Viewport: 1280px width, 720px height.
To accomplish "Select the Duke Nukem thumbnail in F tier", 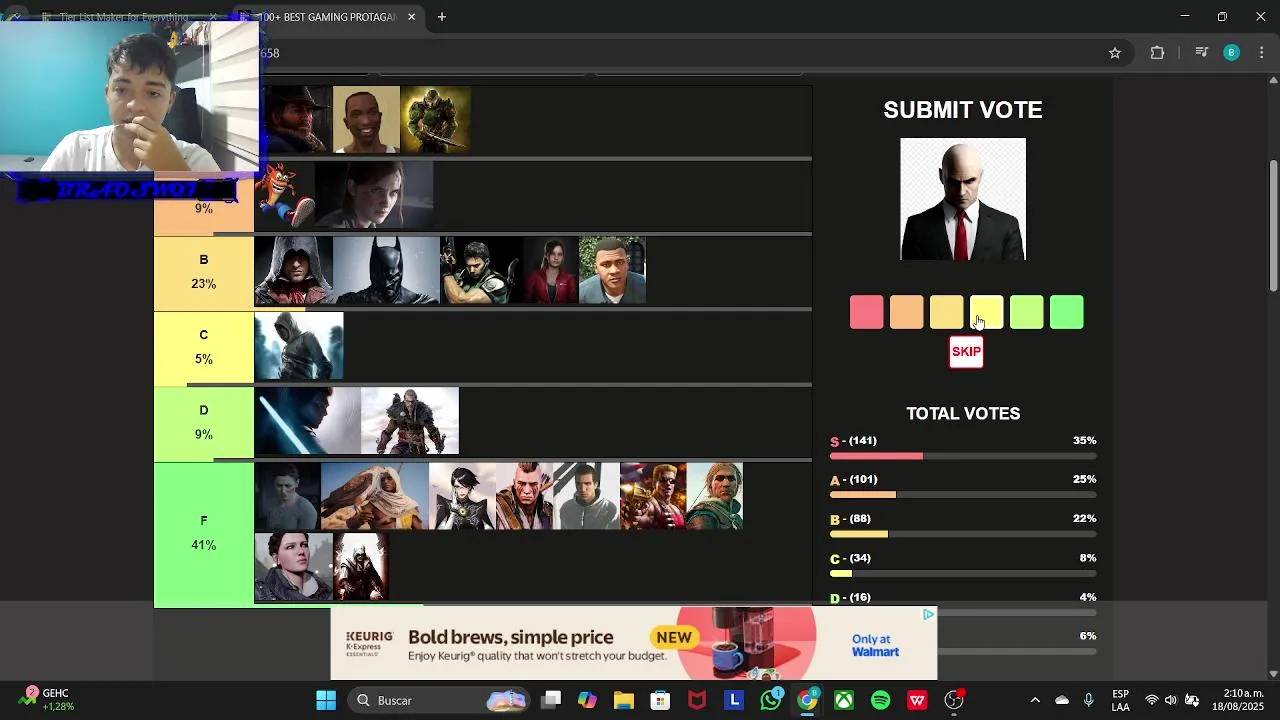I will coord(653,496).
